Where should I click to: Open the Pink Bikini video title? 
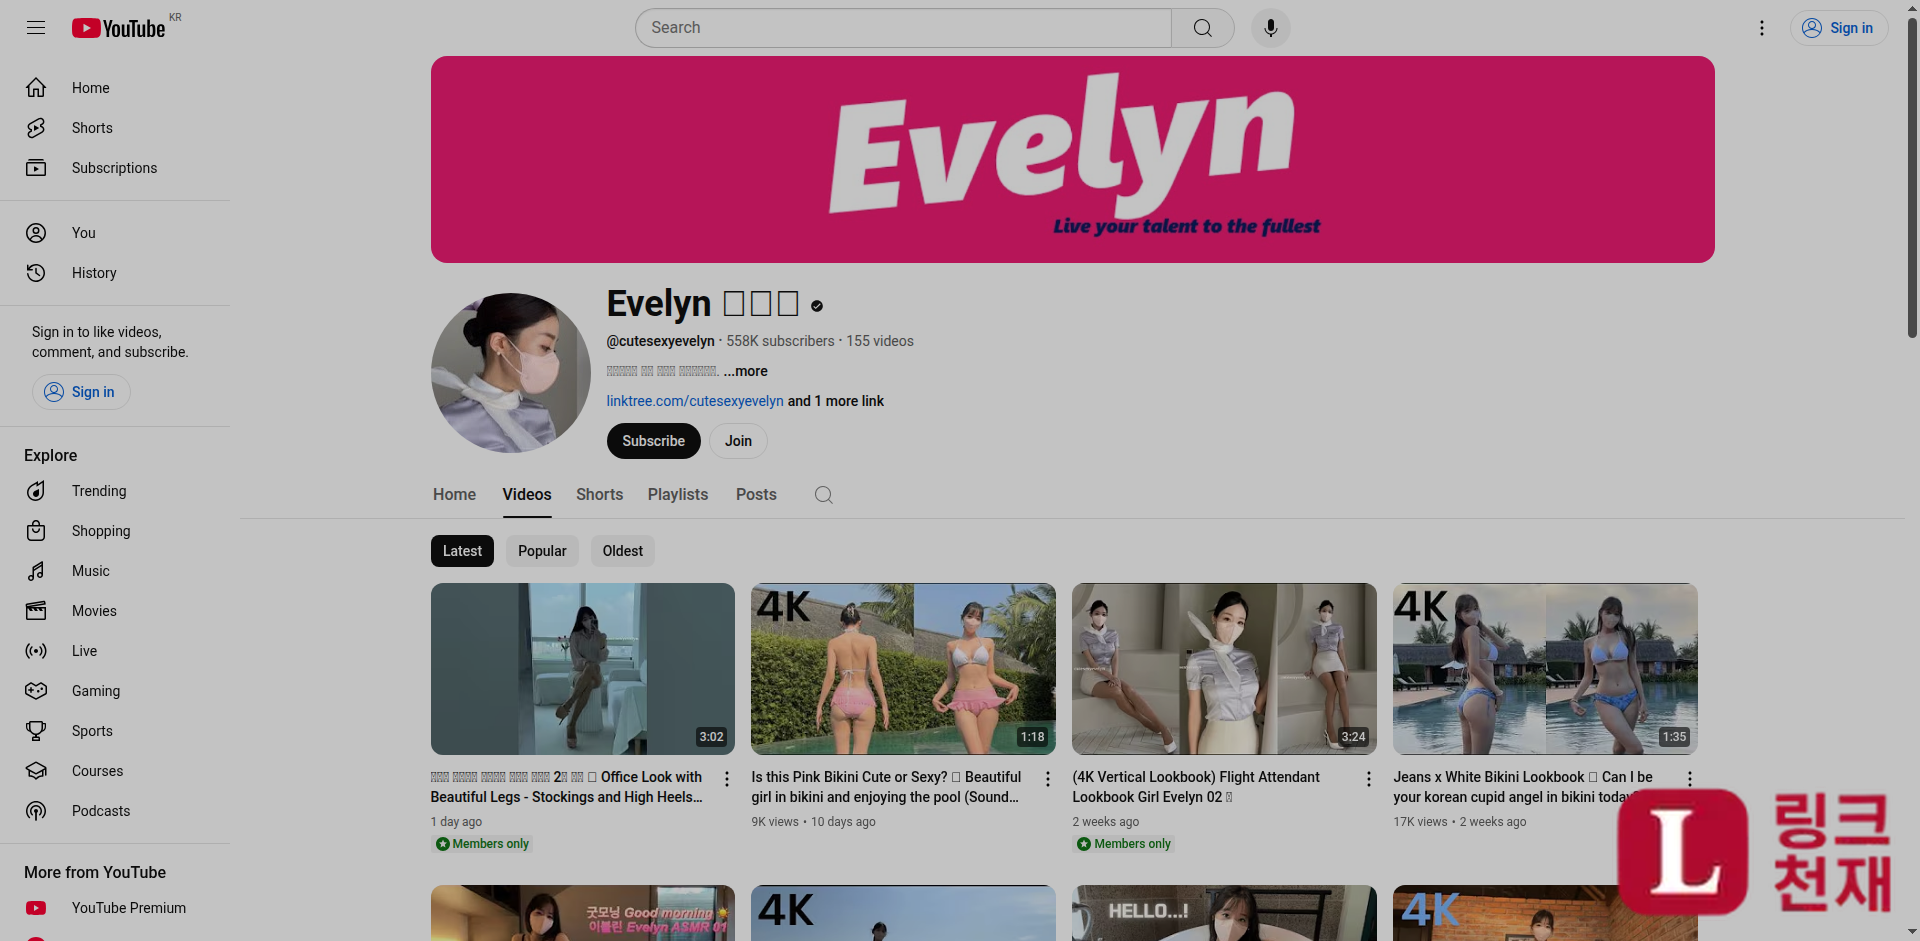click(886, 787)
